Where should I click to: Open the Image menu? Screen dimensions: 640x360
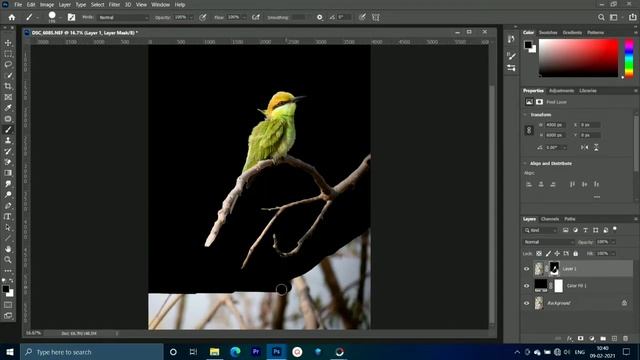click(x=47, y=4)
